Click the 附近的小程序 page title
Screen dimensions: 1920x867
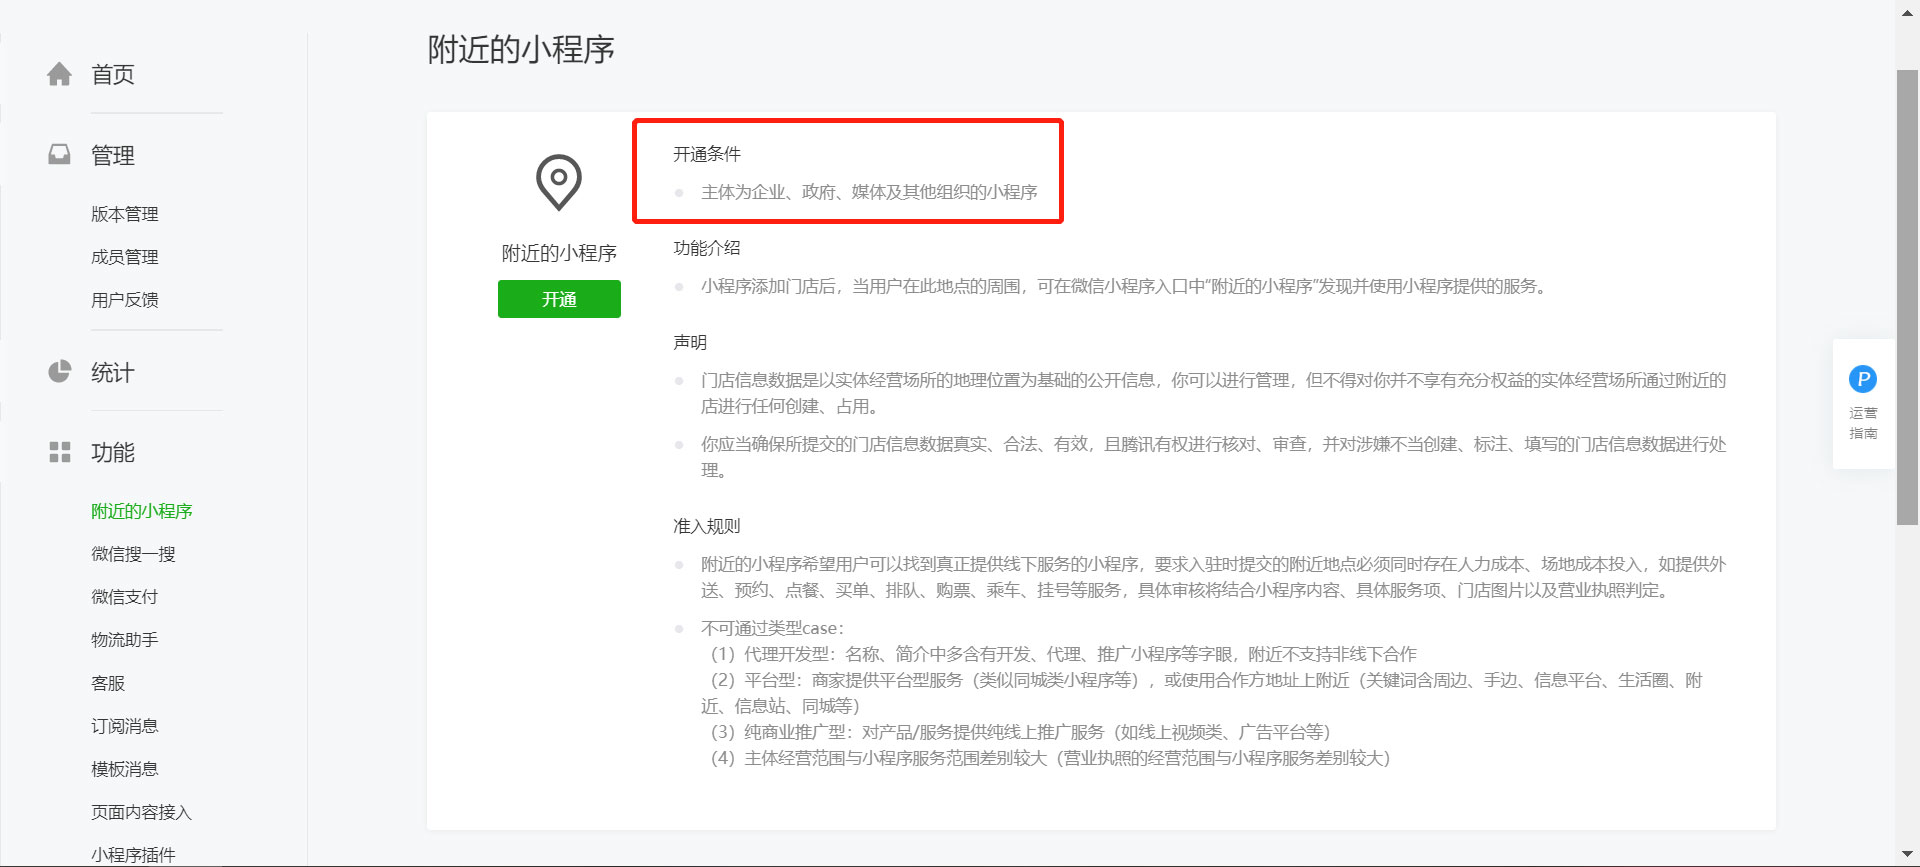click(x=521, y=49)
